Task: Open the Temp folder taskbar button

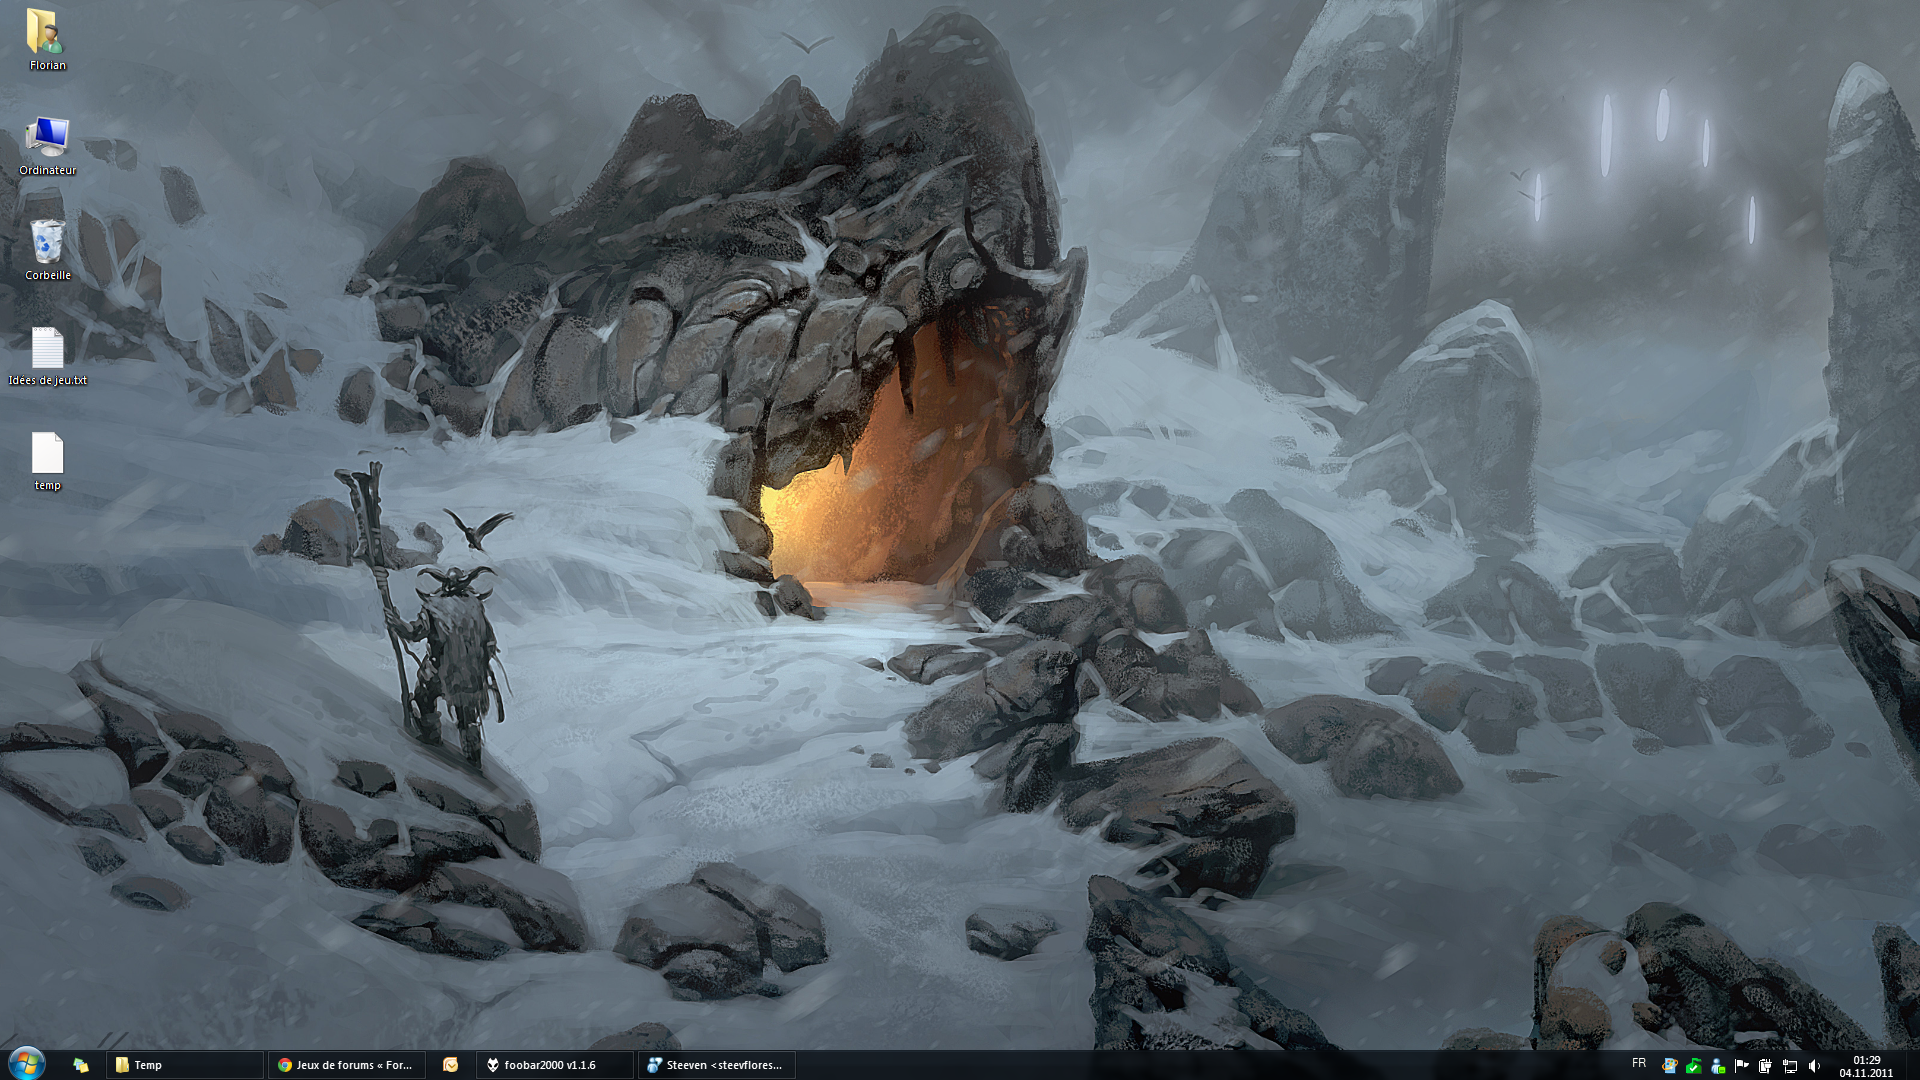Action: tap(185, 1065)
